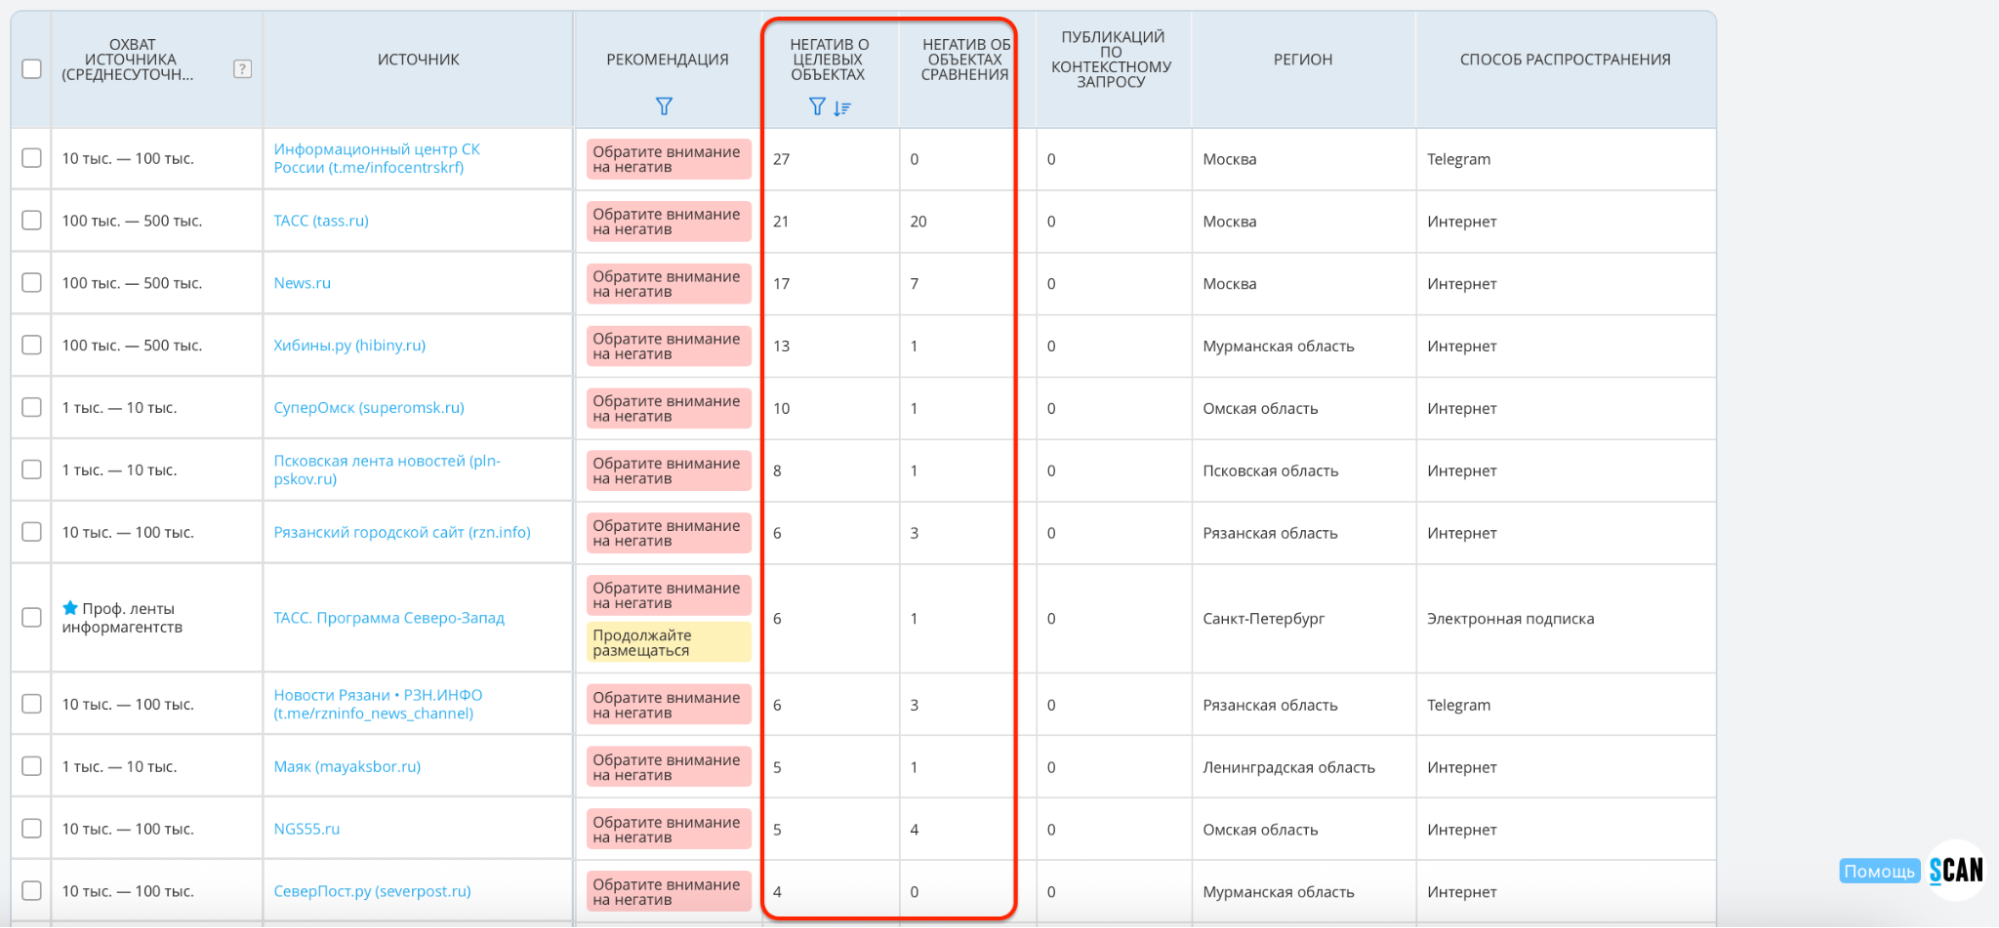The image size is (1999, 928).
Task: Click Ленинградская область region cell
Action: (x=1289, y=767)
